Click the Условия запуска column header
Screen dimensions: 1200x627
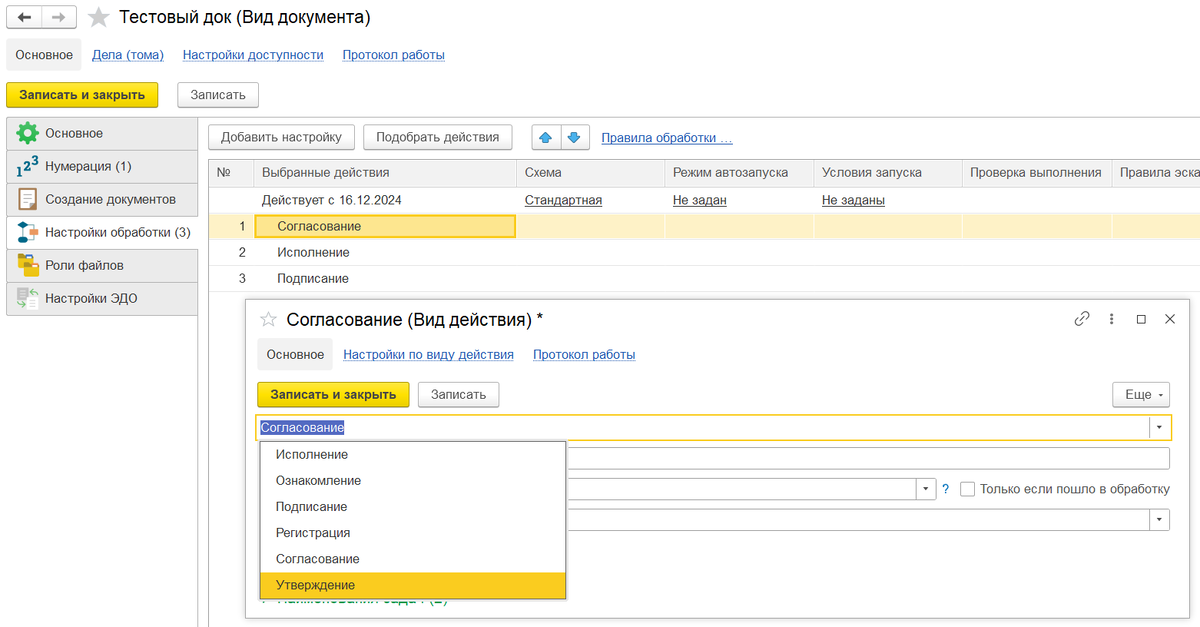tap(887, 172)
